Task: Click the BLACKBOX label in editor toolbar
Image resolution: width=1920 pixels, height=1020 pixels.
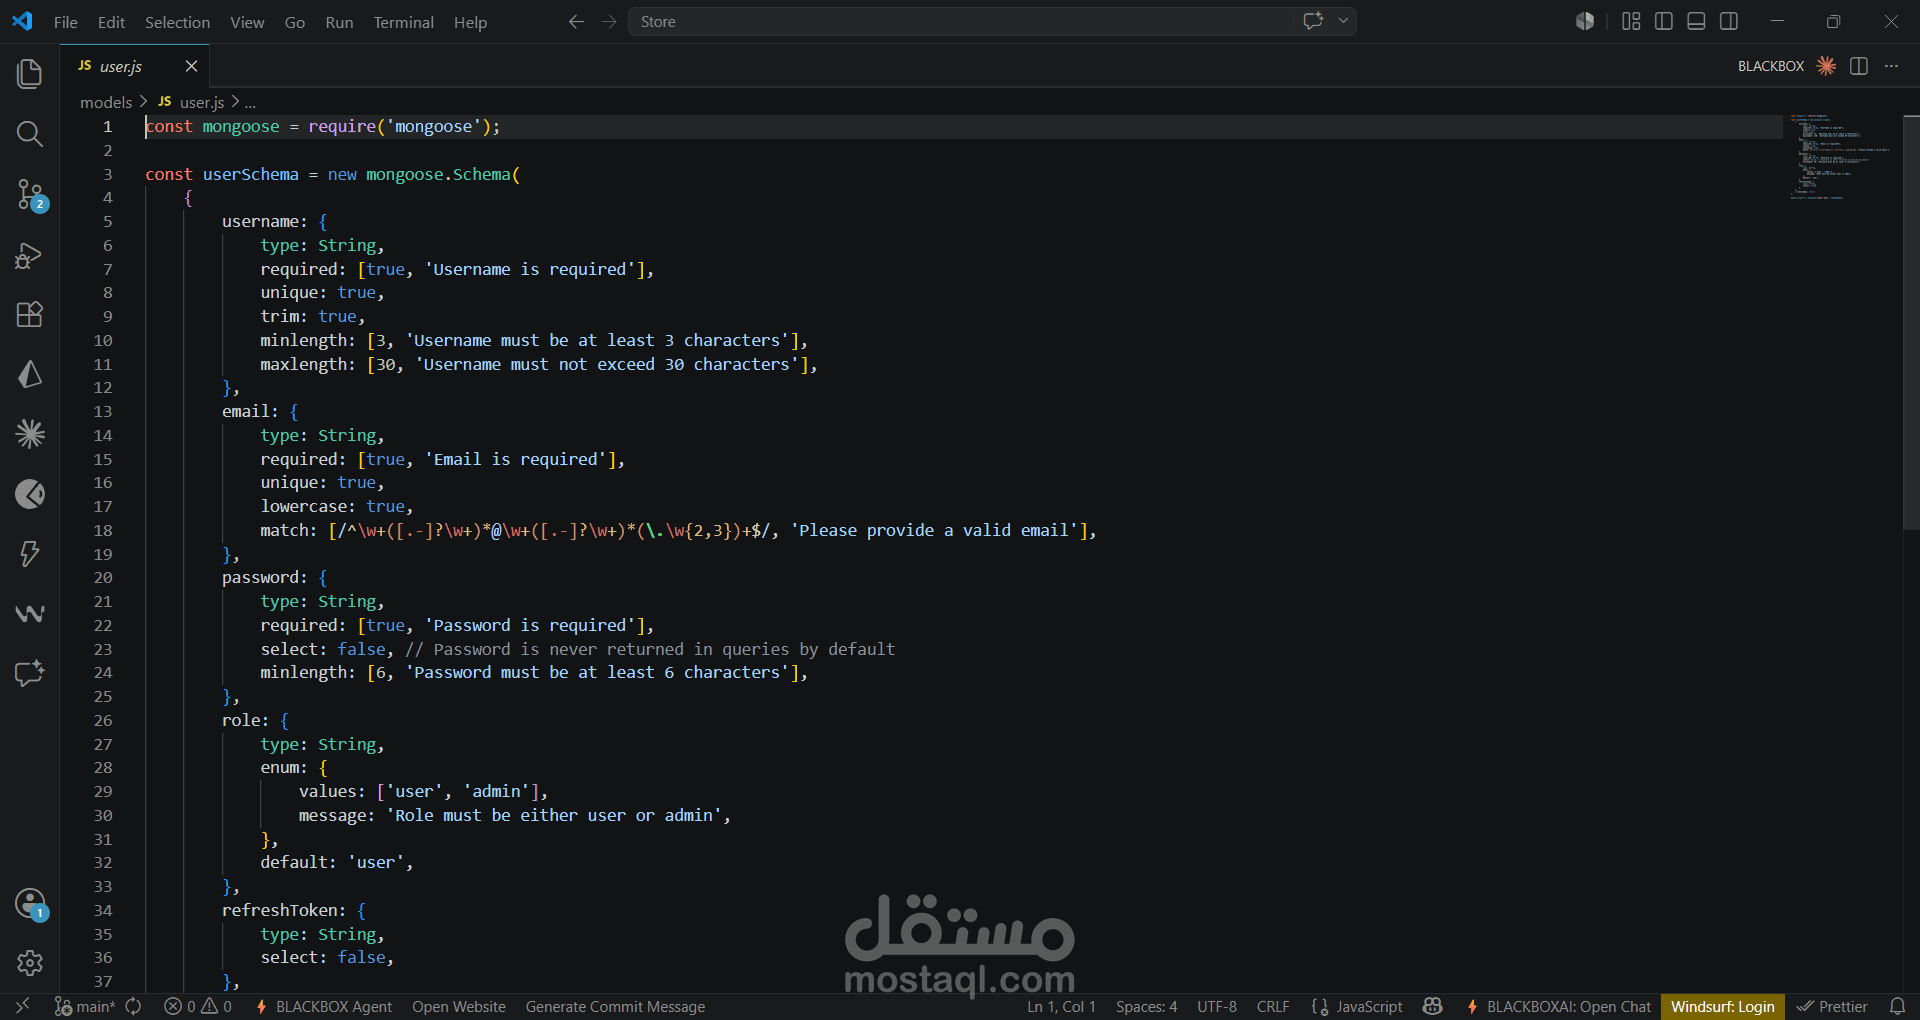Action: pos(1770,66)
